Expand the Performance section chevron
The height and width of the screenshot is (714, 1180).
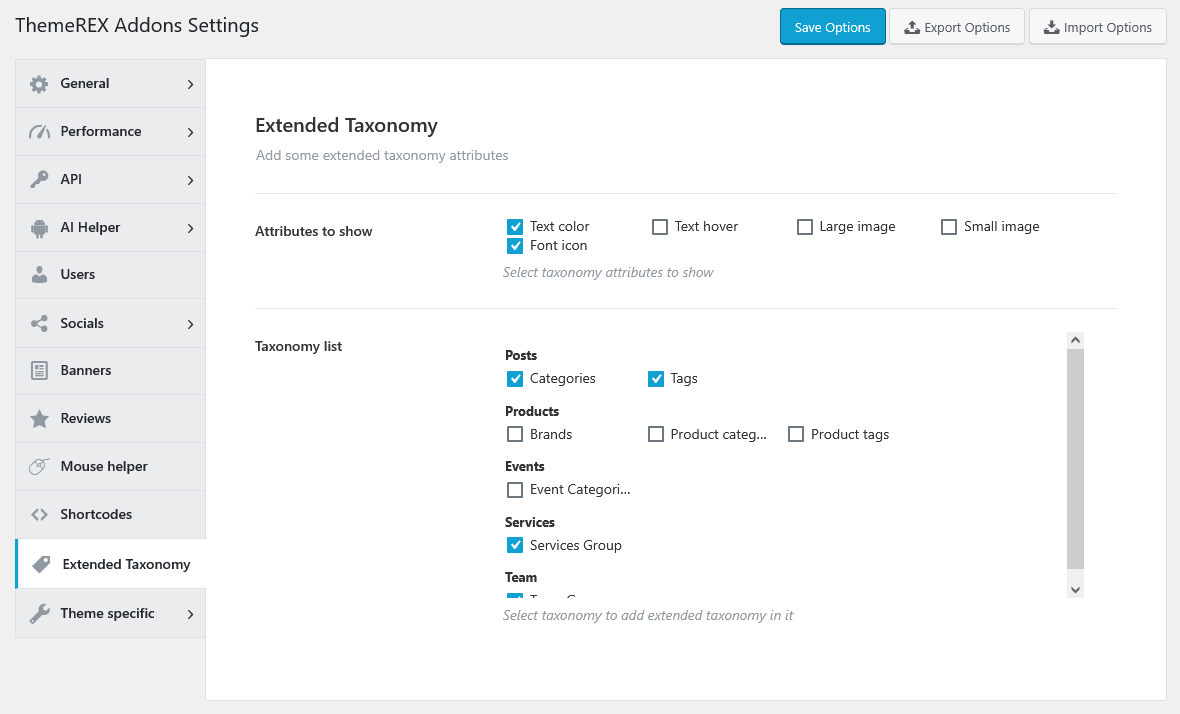point(190,132)
